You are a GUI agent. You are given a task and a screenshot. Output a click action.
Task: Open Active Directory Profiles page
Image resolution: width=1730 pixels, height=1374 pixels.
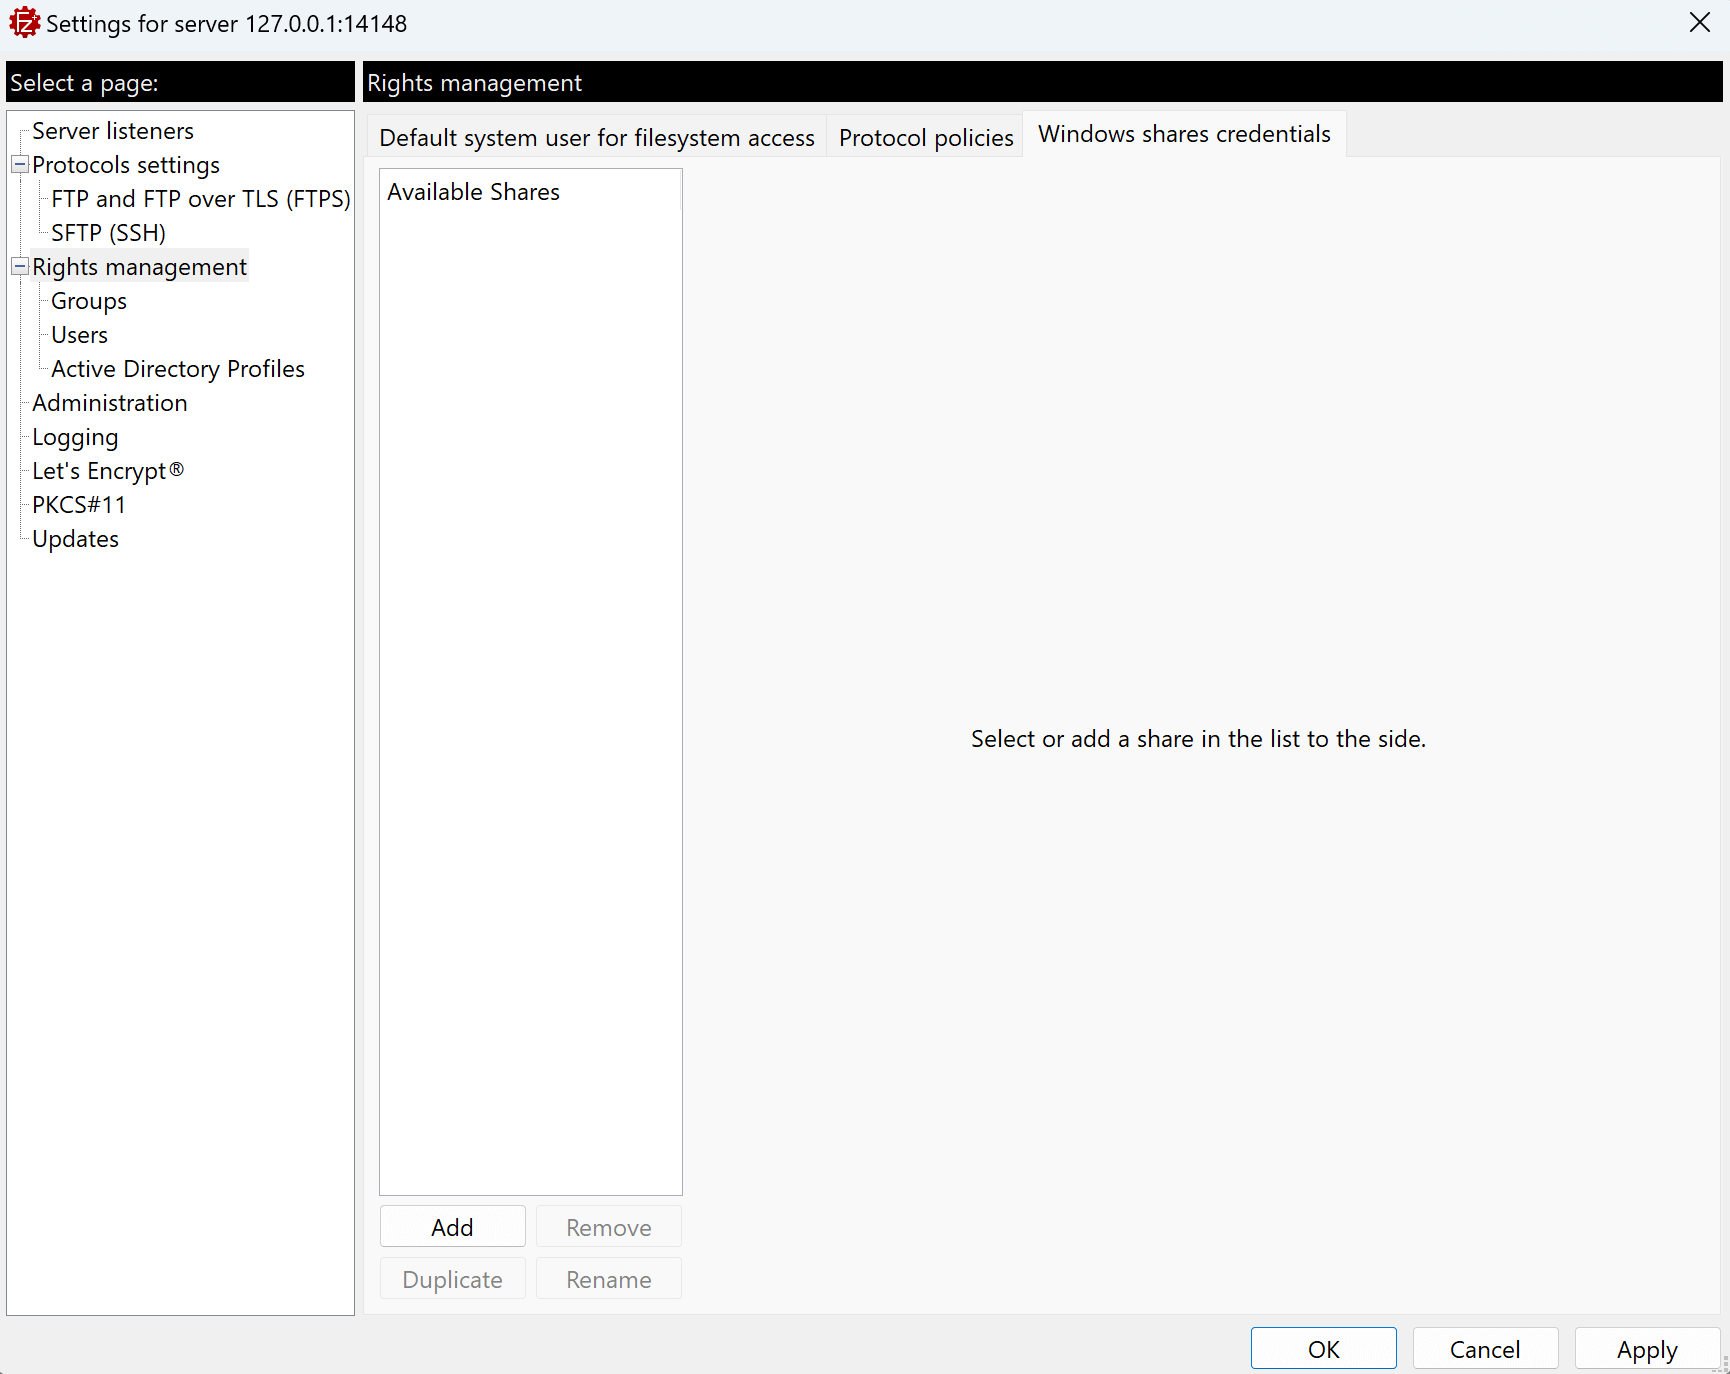point(177,368)
